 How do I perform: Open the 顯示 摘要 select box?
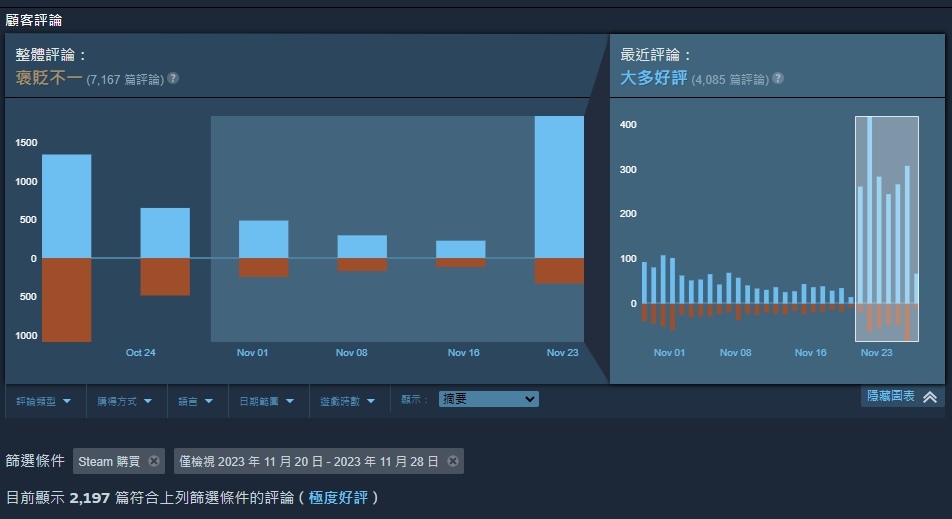pos(488,399)
